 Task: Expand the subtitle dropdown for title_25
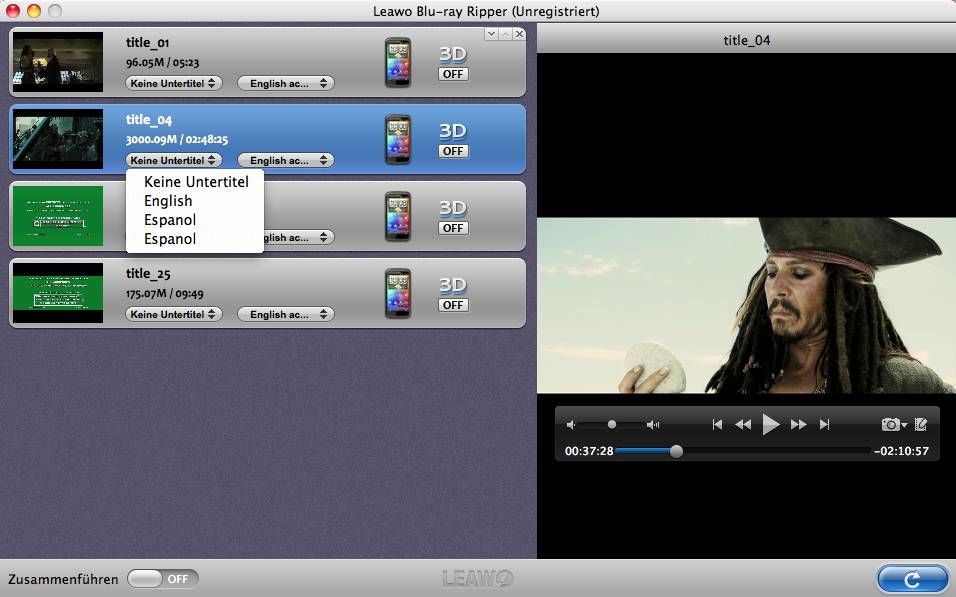(x=174, y=314)
